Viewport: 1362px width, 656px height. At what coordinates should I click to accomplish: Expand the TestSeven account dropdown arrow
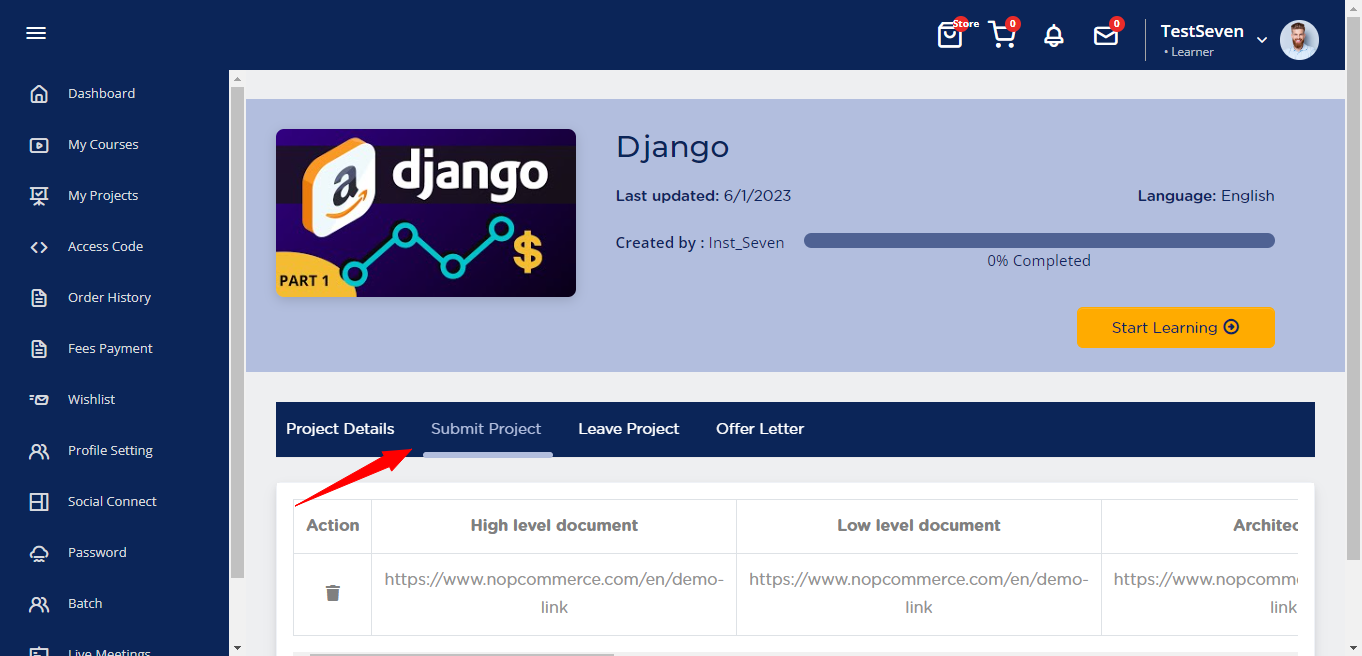click(x=1262, y=40)
